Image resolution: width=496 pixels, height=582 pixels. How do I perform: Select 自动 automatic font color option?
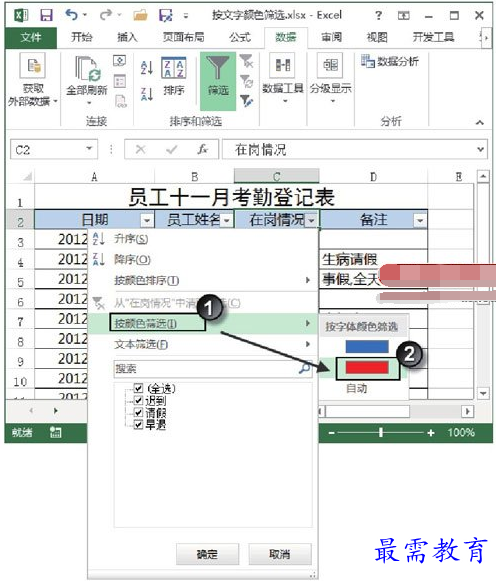[x=357, y=388]
